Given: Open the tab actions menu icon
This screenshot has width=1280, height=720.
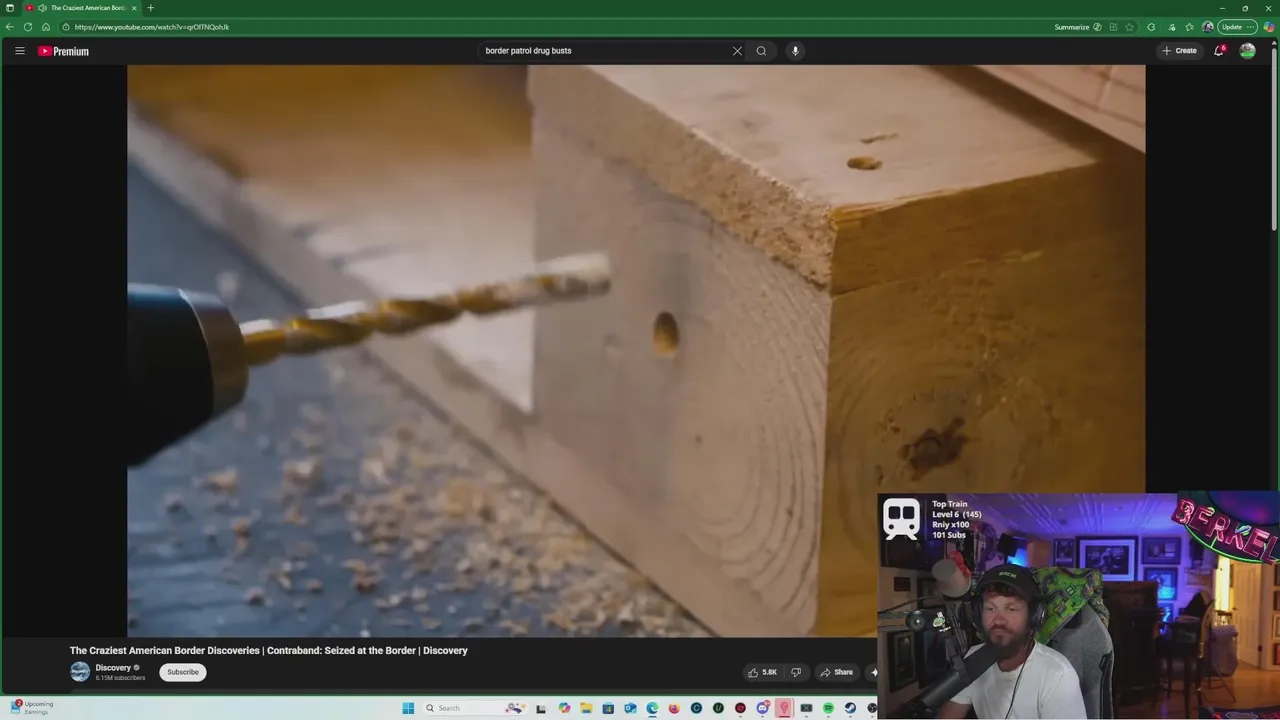Looking at the screenshot, I should point(10,8).
